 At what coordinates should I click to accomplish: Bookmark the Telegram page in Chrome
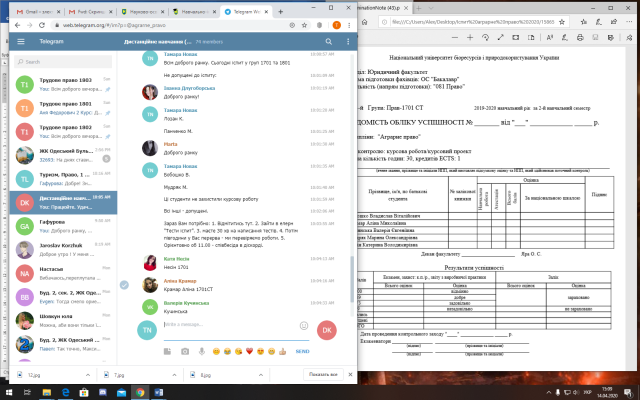point(304,25)
